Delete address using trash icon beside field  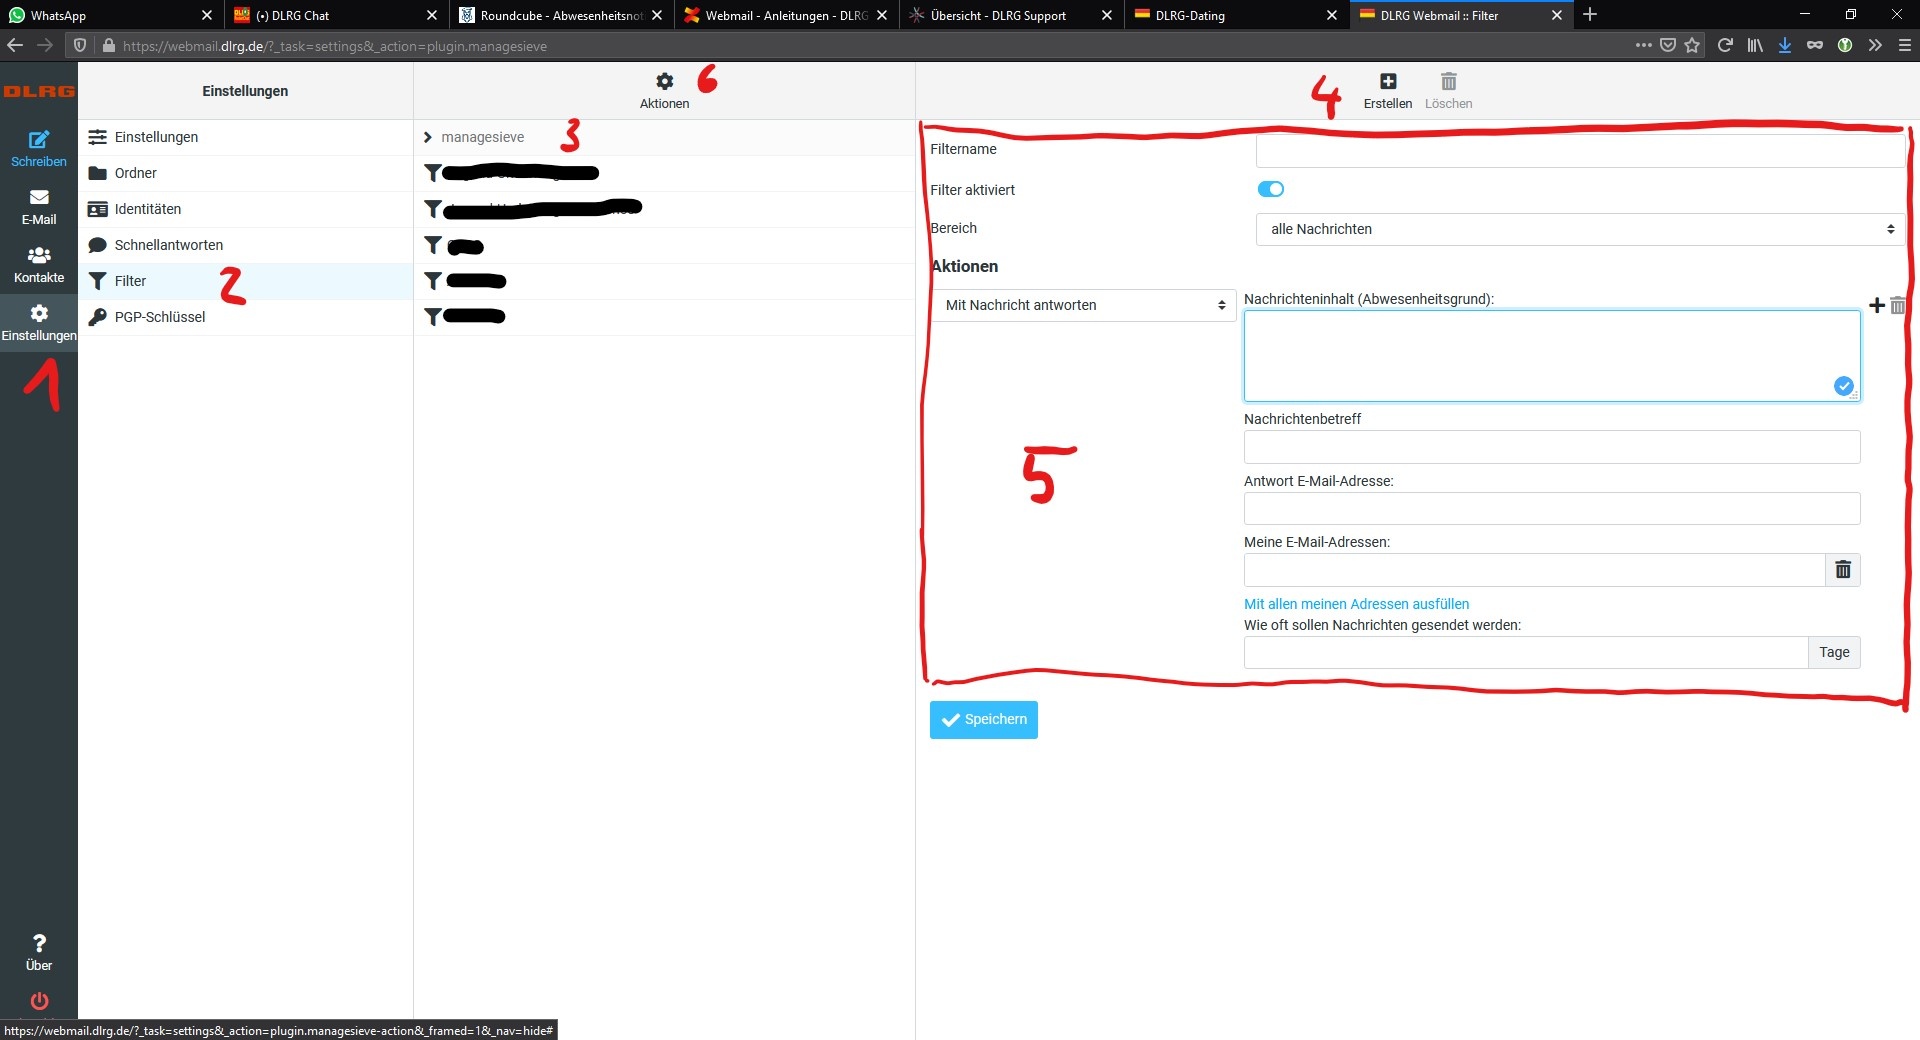pos(1842,570)
